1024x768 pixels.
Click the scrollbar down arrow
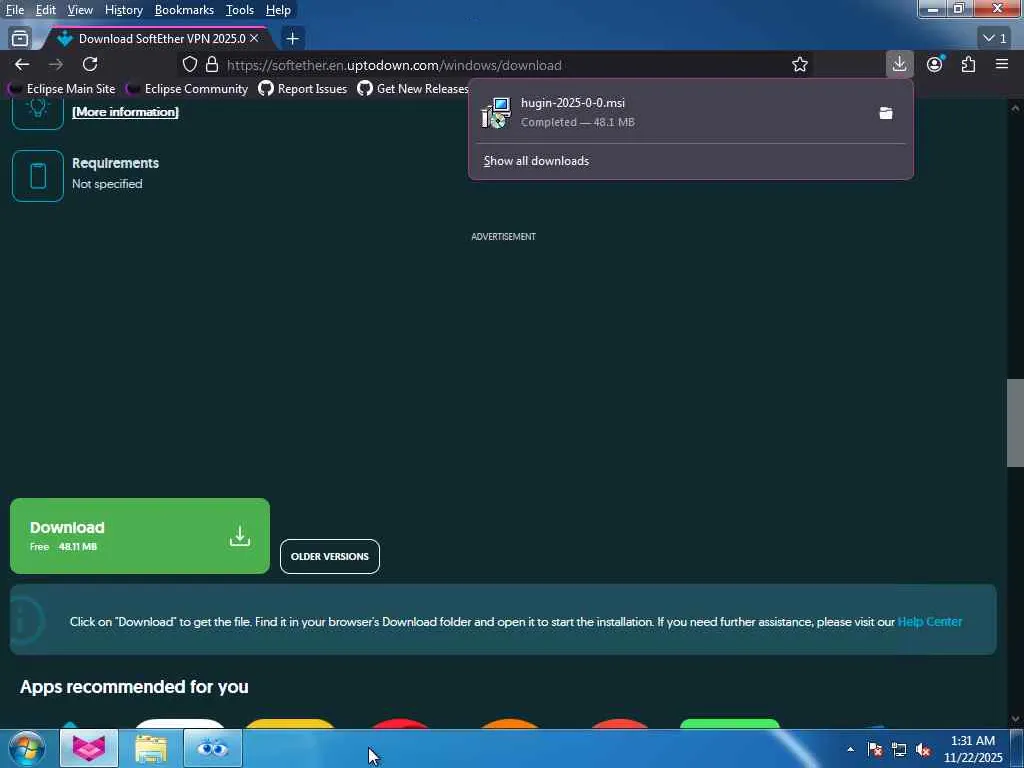(1015, 718)
